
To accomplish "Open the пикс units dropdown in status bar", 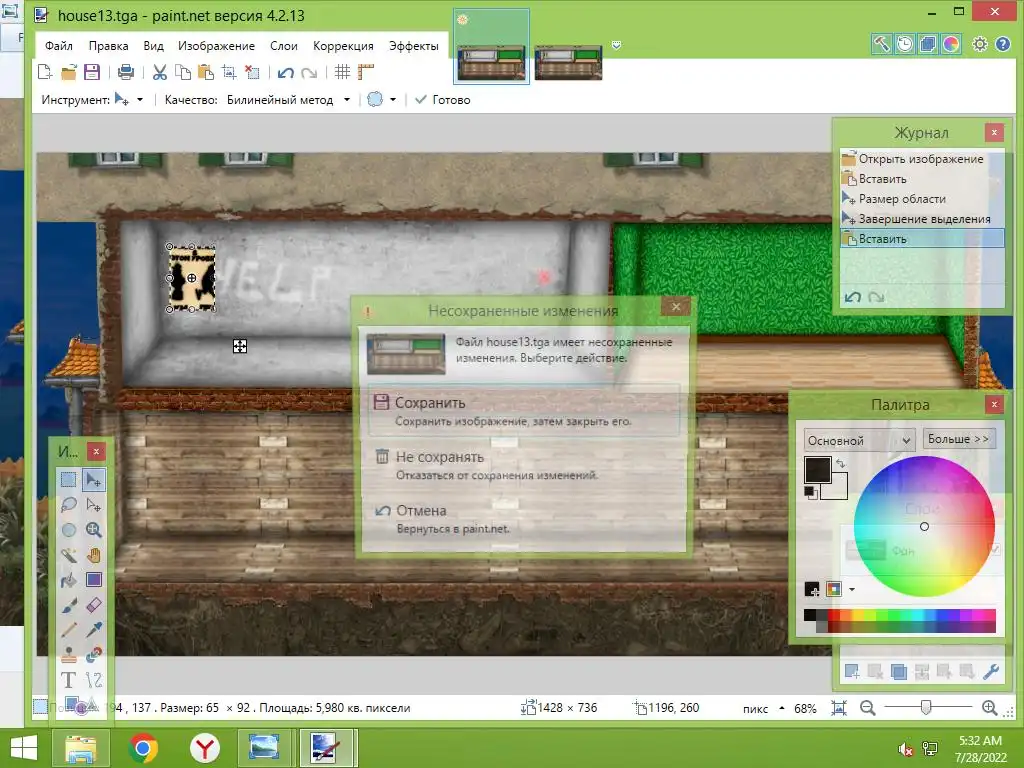I will 763,709.
